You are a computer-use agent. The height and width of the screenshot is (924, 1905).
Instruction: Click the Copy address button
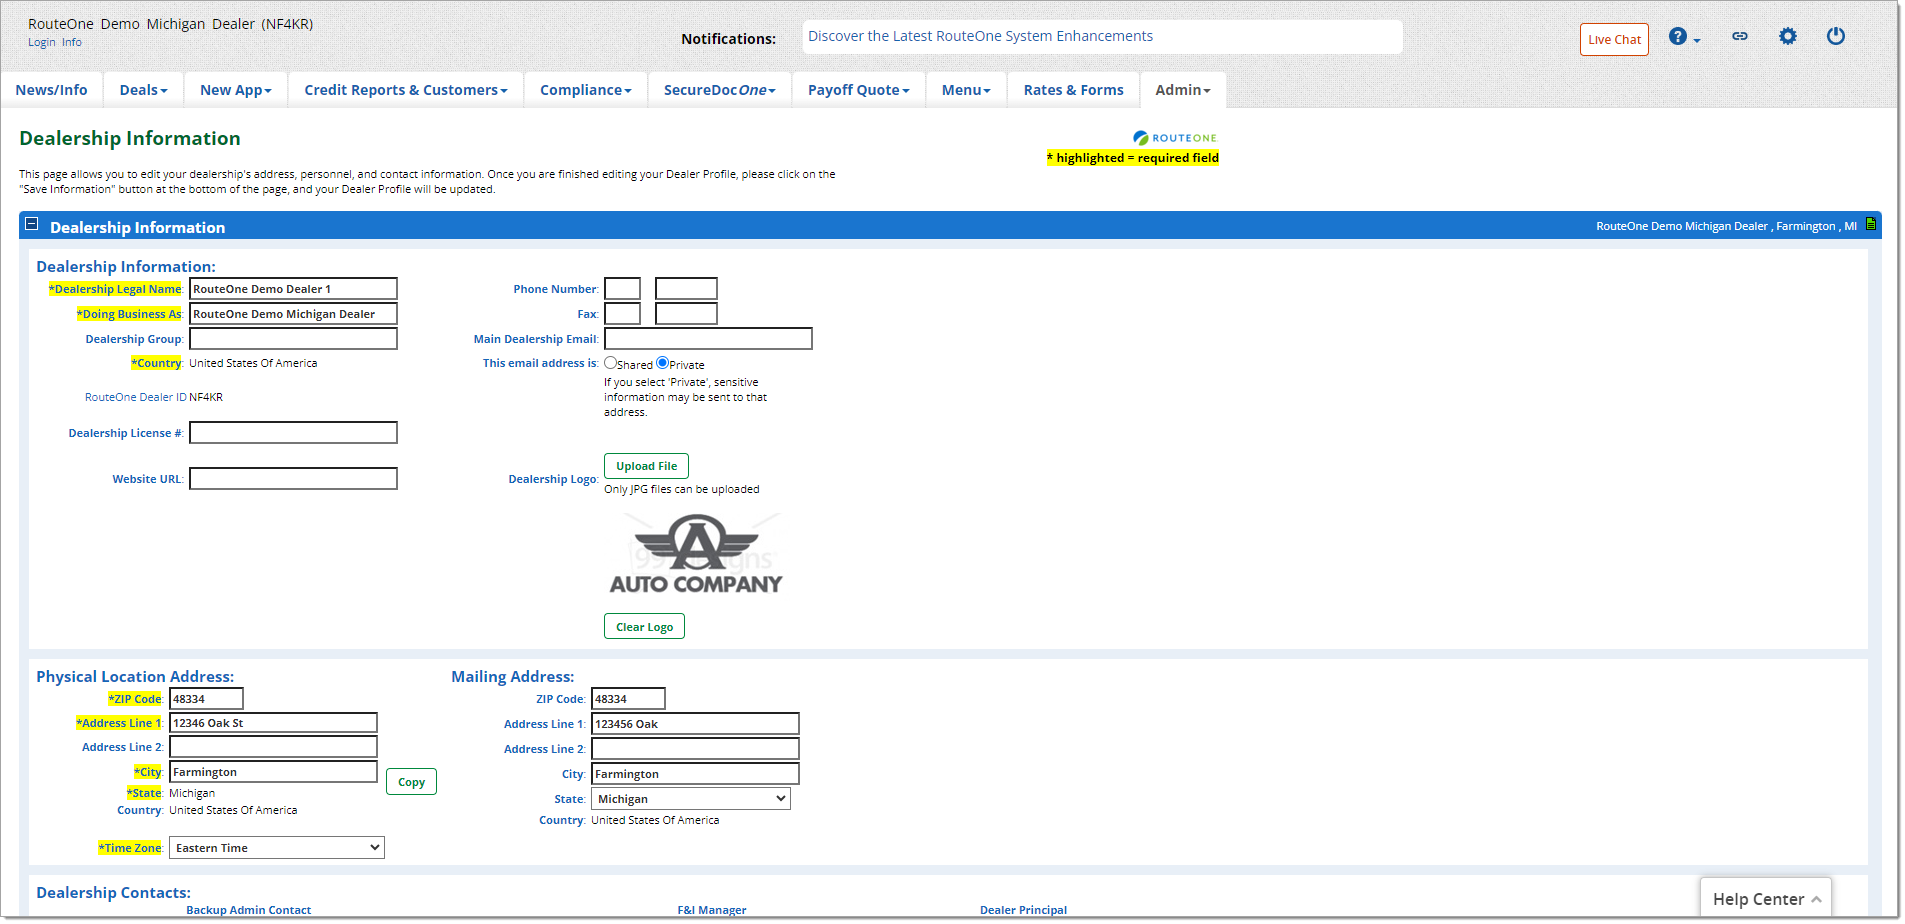click(x=411, y=782)
